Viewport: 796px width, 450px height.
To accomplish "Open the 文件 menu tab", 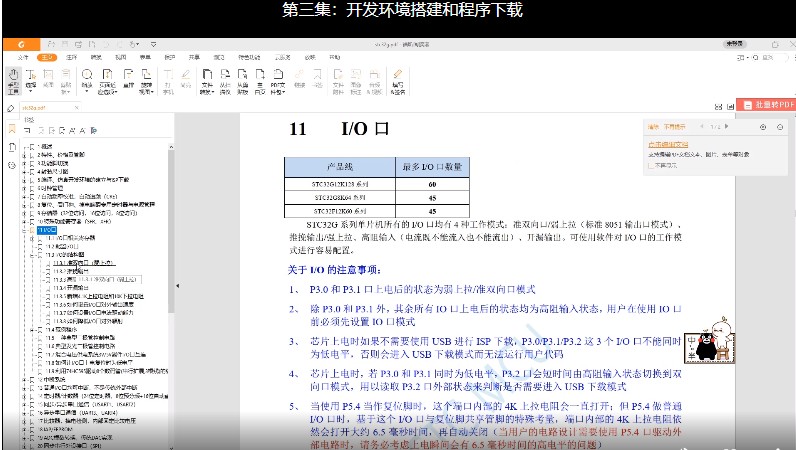I will [x=23, y=57].
